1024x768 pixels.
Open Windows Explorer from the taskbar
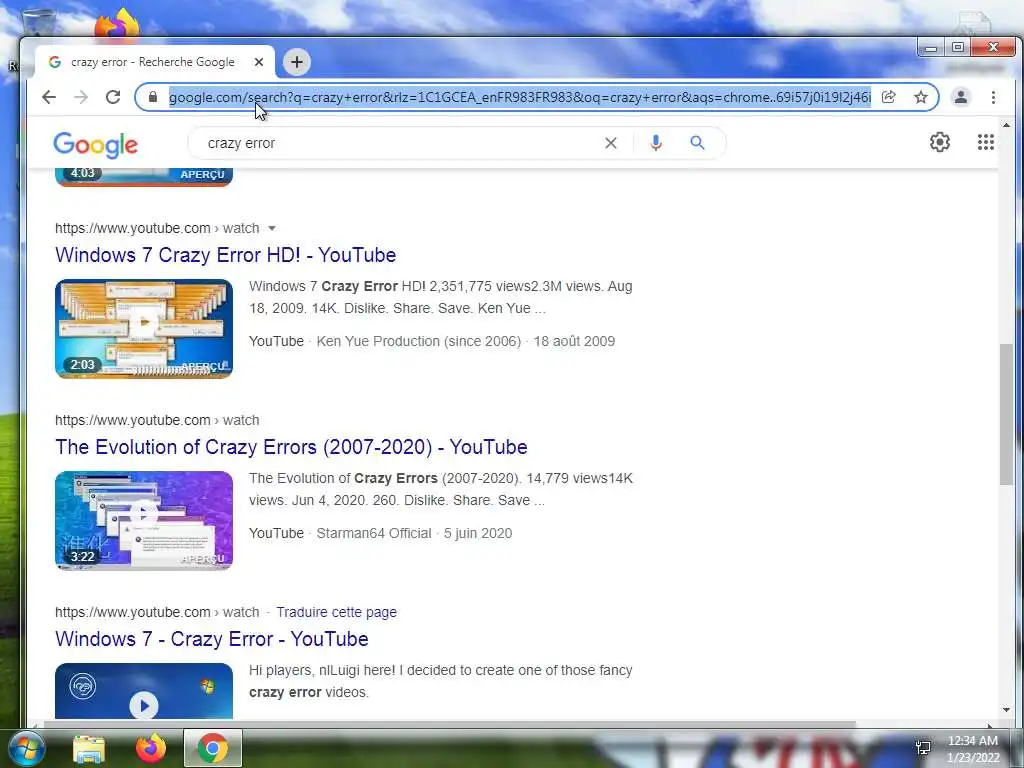pos(89,748)
